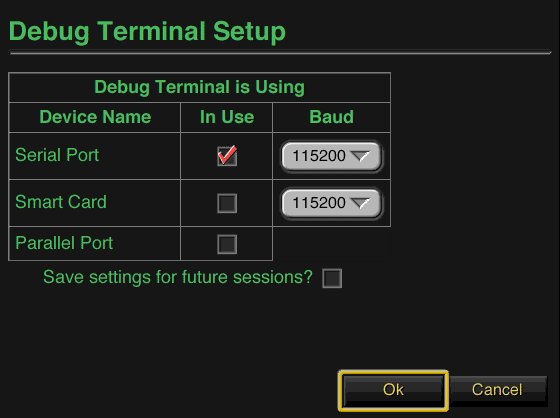The width and height of the screenshot is (560, 418).
Task: Click the red checkmark in the Serial Port row
Action: click(x=227, y=154)
